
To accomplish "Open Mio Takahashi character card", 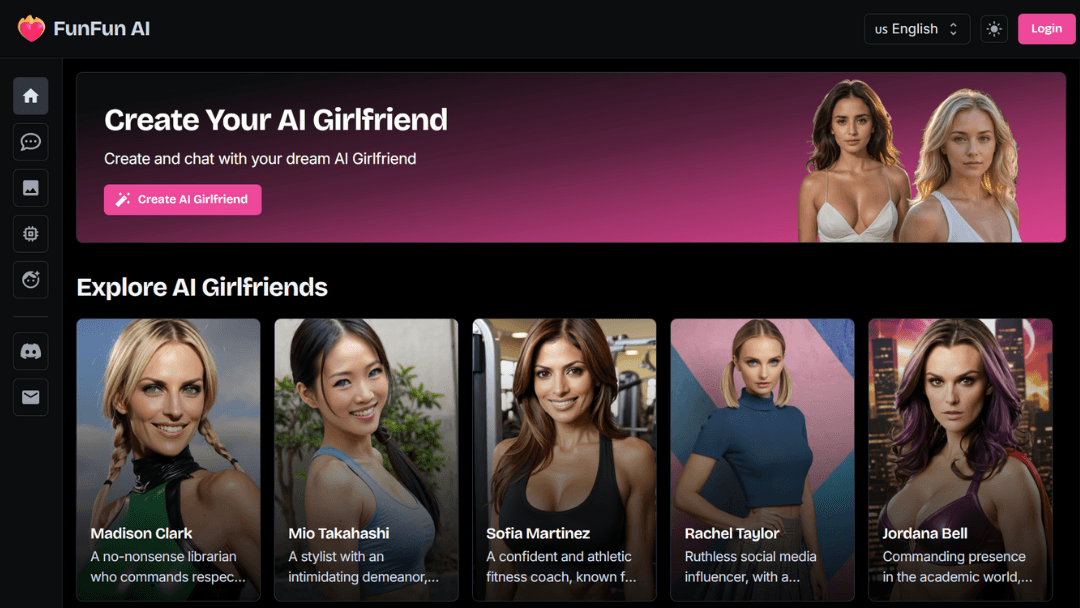I will pos(366,459).
